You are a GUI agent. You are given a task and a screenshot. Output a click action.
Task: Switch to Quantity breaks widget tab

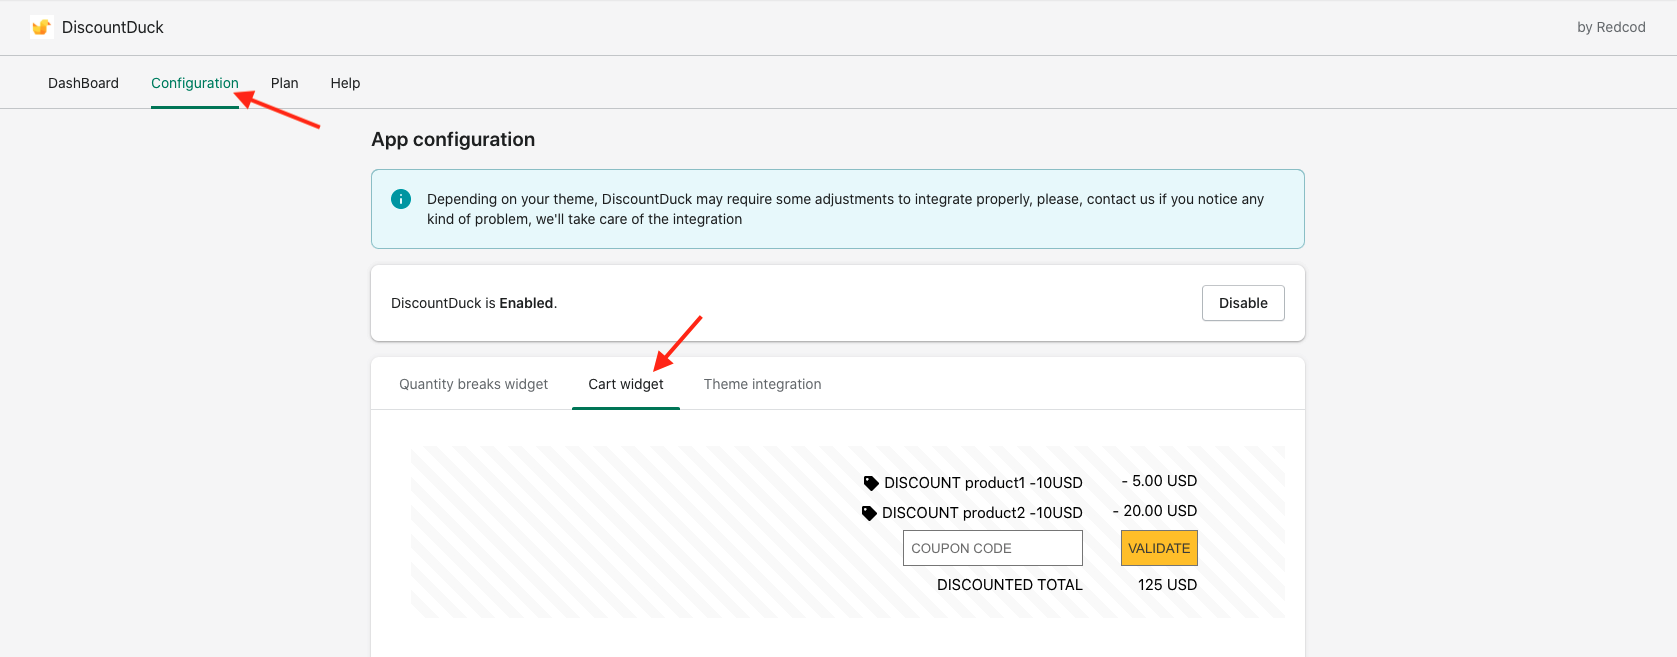click(473, 384)
